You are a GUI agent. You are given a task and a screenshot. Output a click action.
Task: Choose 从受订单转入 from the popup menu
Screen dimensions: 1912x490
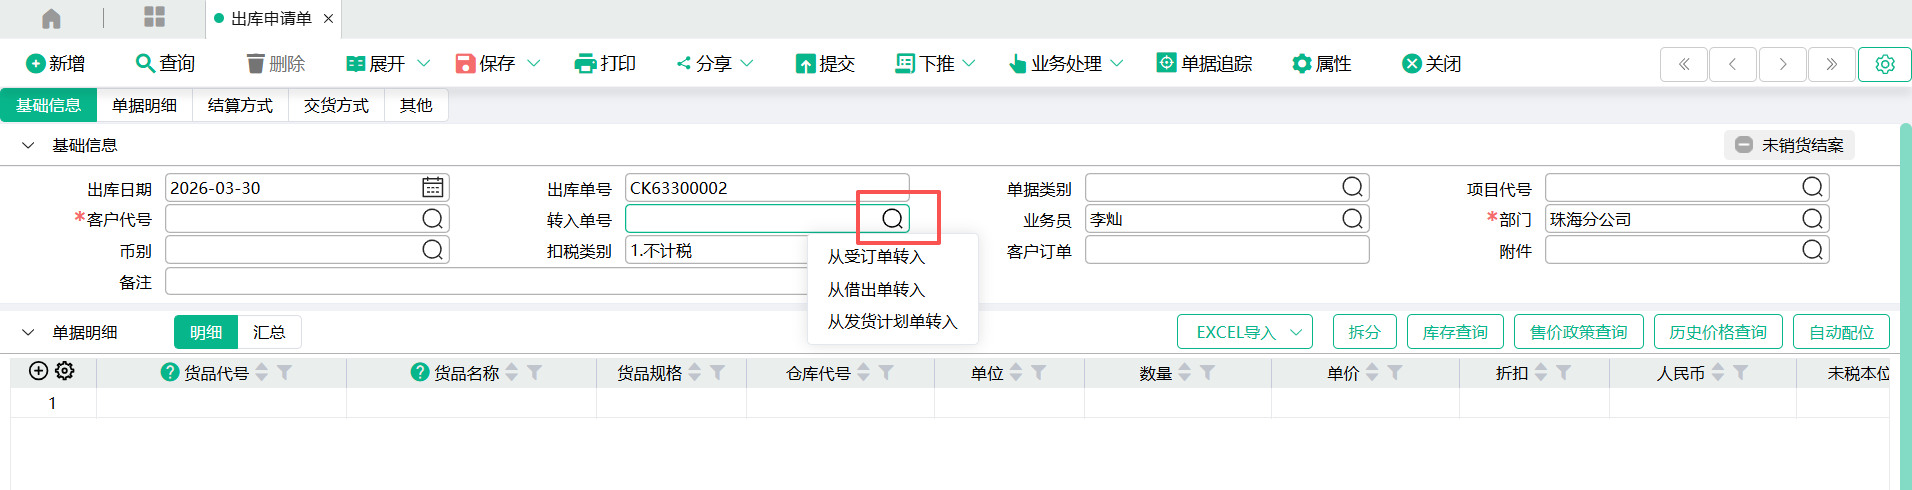876,257
